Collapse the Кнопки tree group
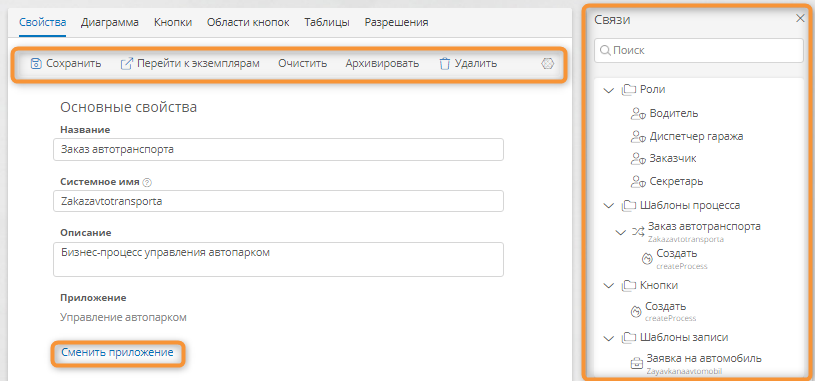 click(608, 286)
